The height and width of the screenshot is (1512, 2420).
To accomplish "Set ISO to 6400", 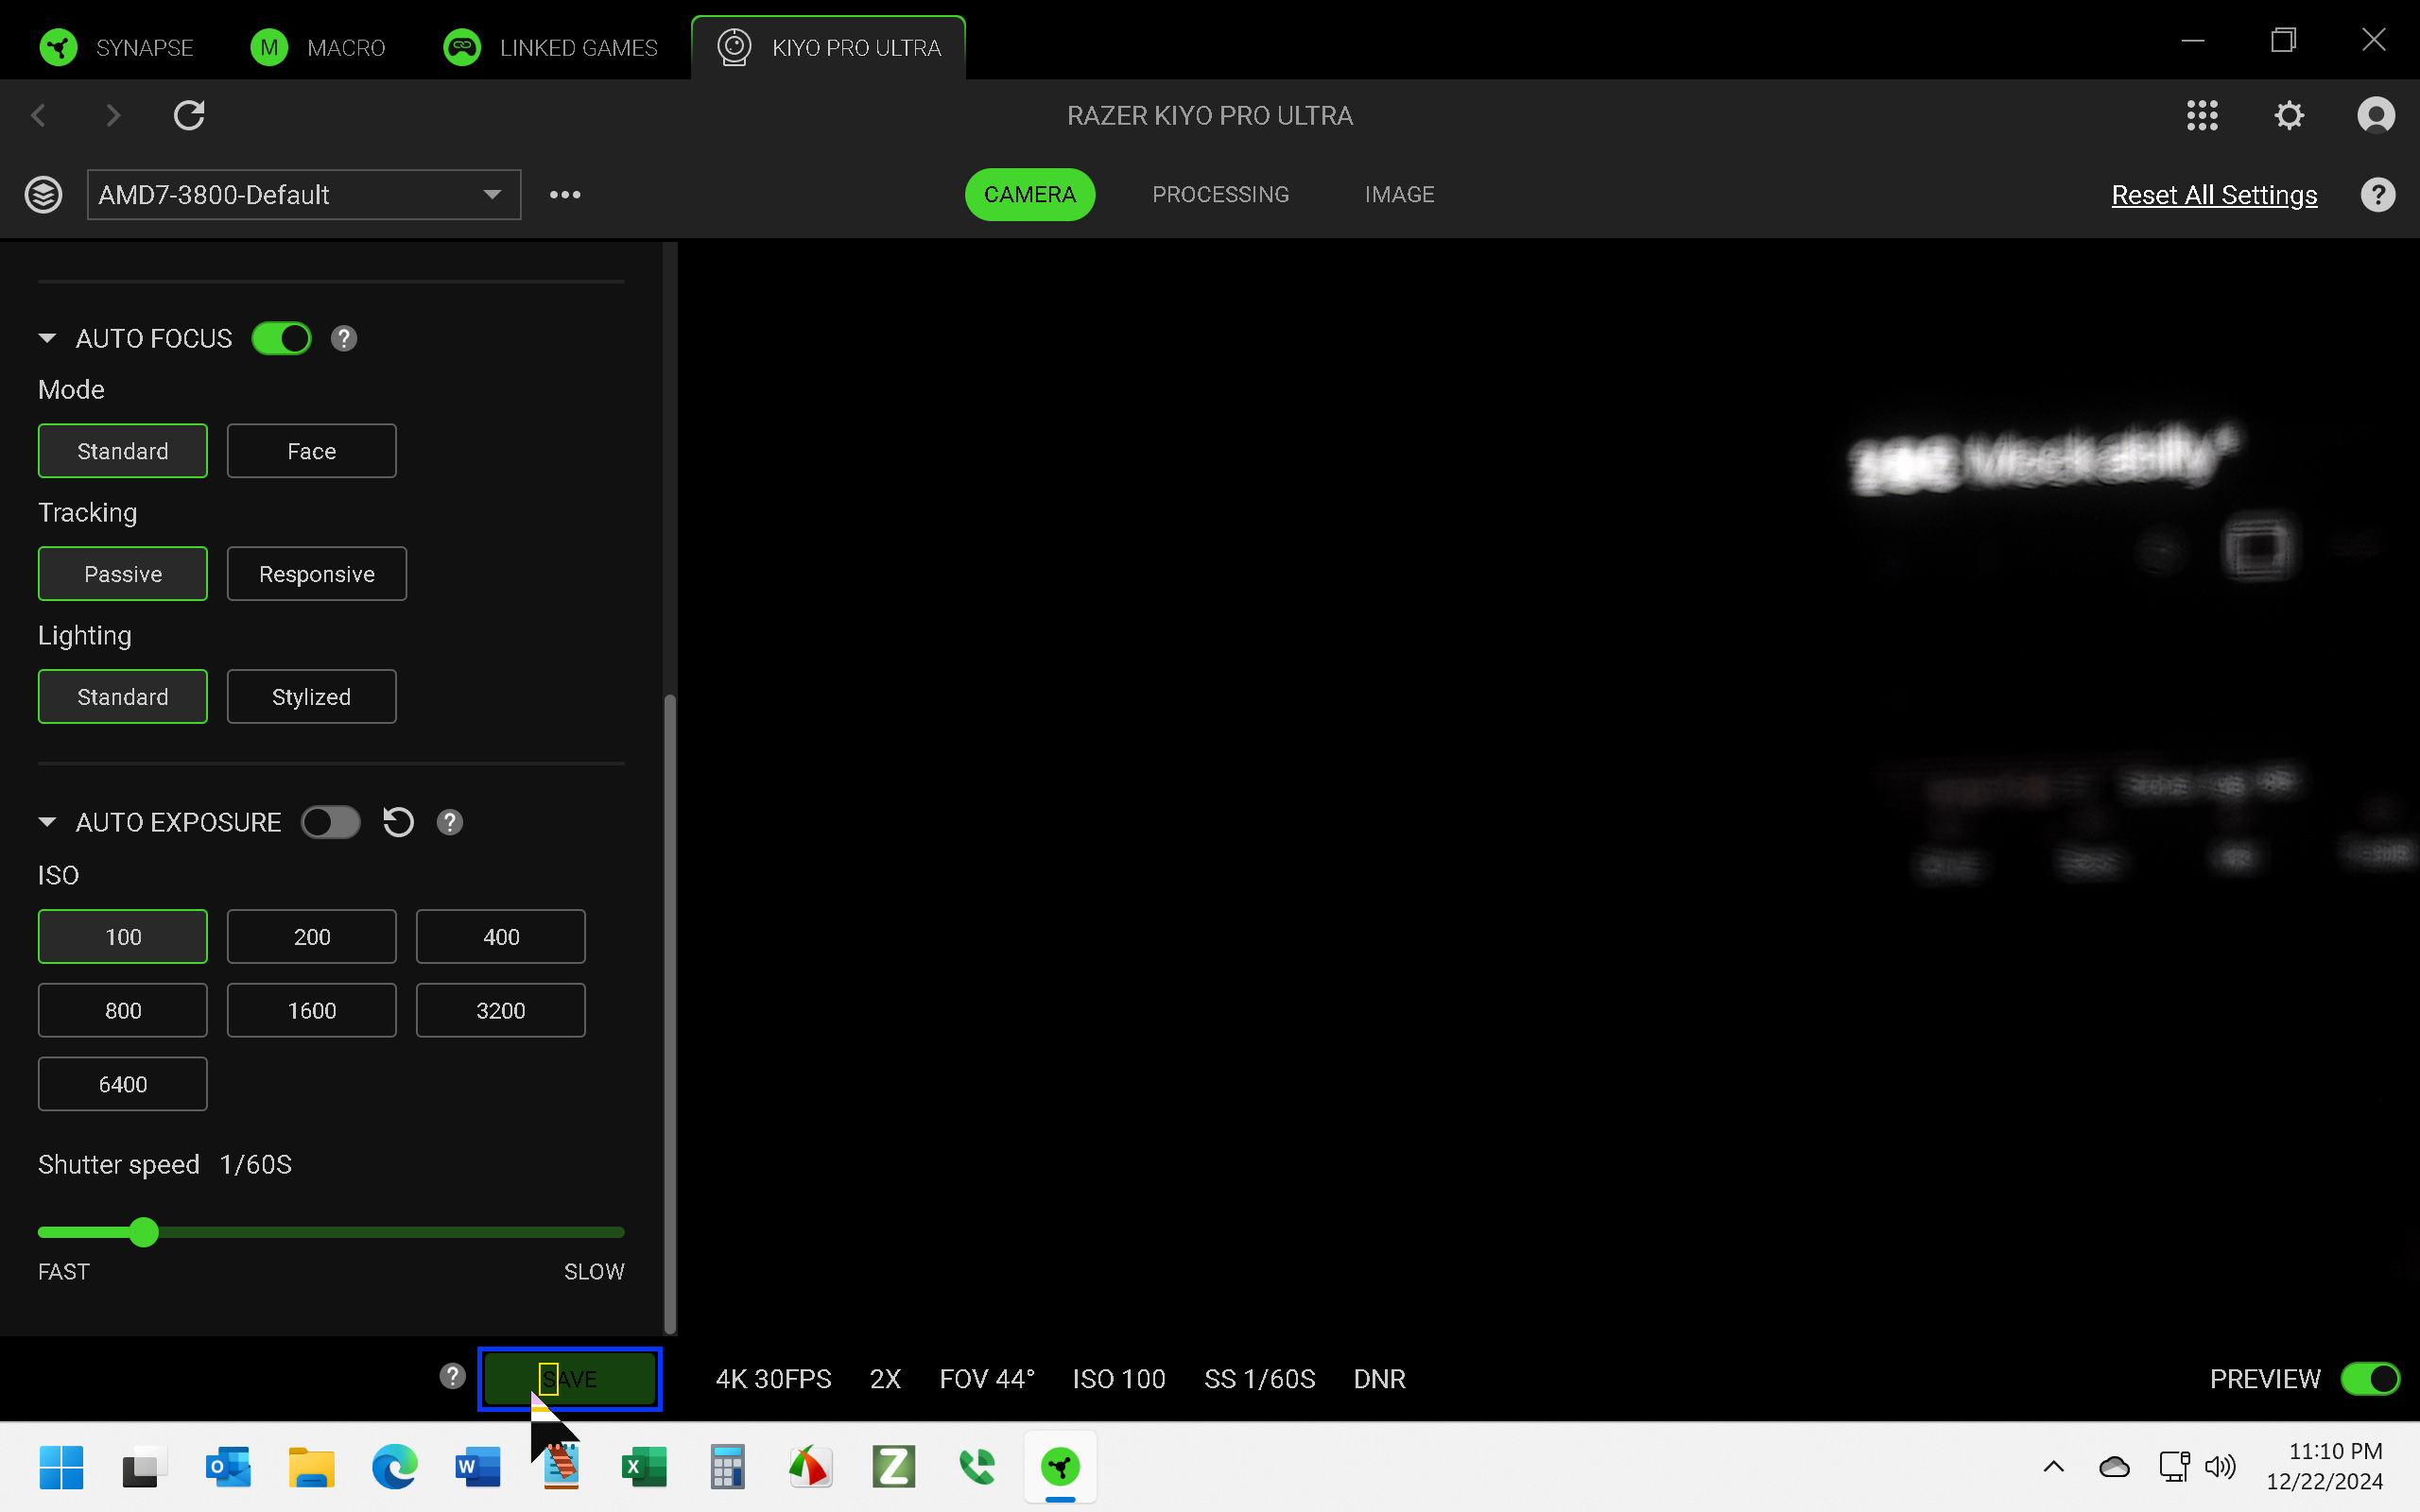I will click(123, 1085).
